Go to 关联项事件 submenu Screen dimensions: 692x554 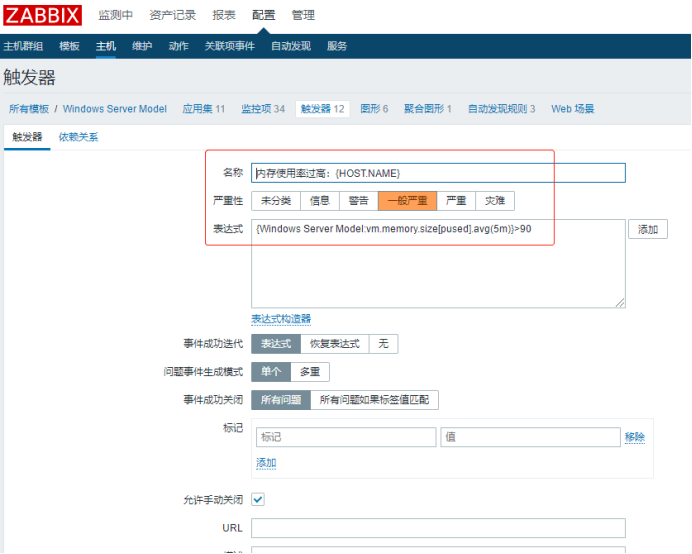pos(230,46)
